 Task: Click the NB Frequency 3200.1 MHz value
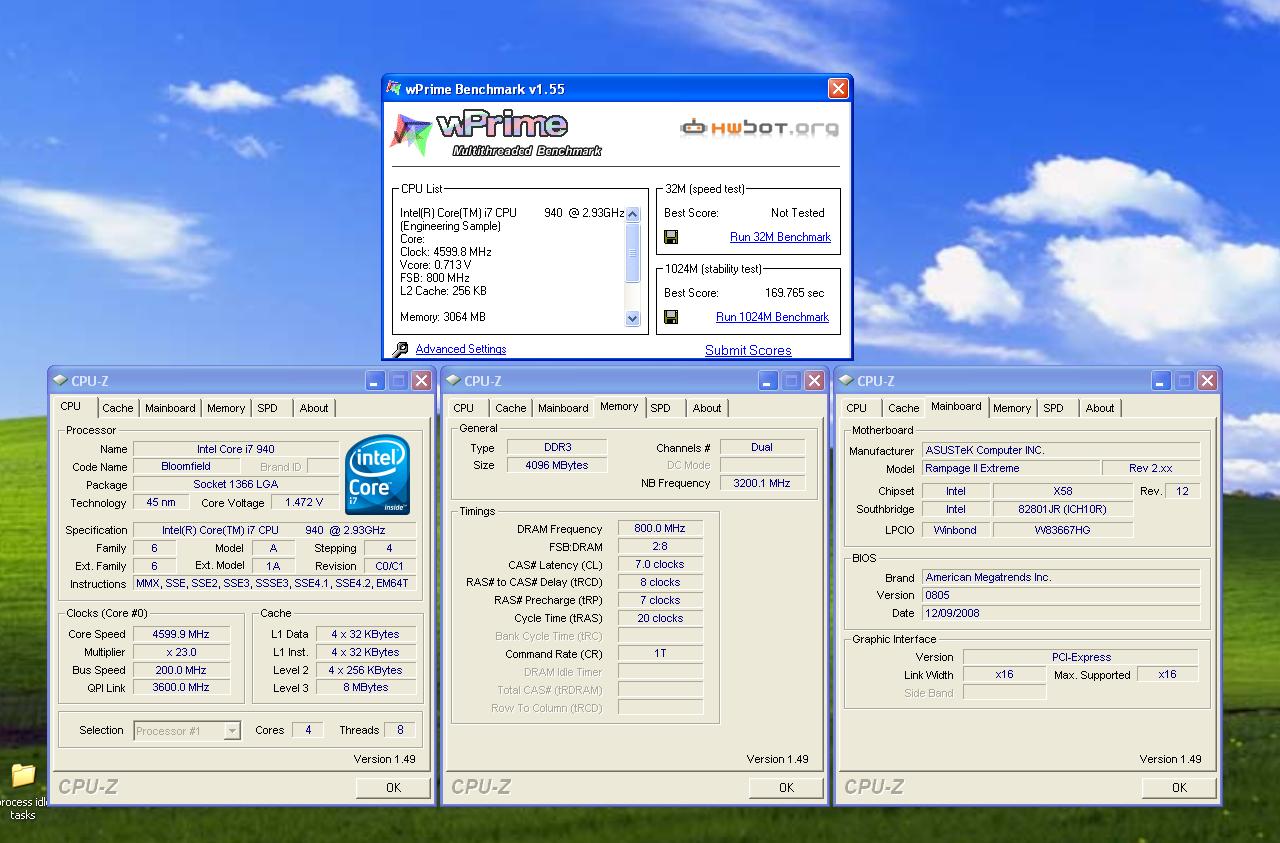click(762, 483)
